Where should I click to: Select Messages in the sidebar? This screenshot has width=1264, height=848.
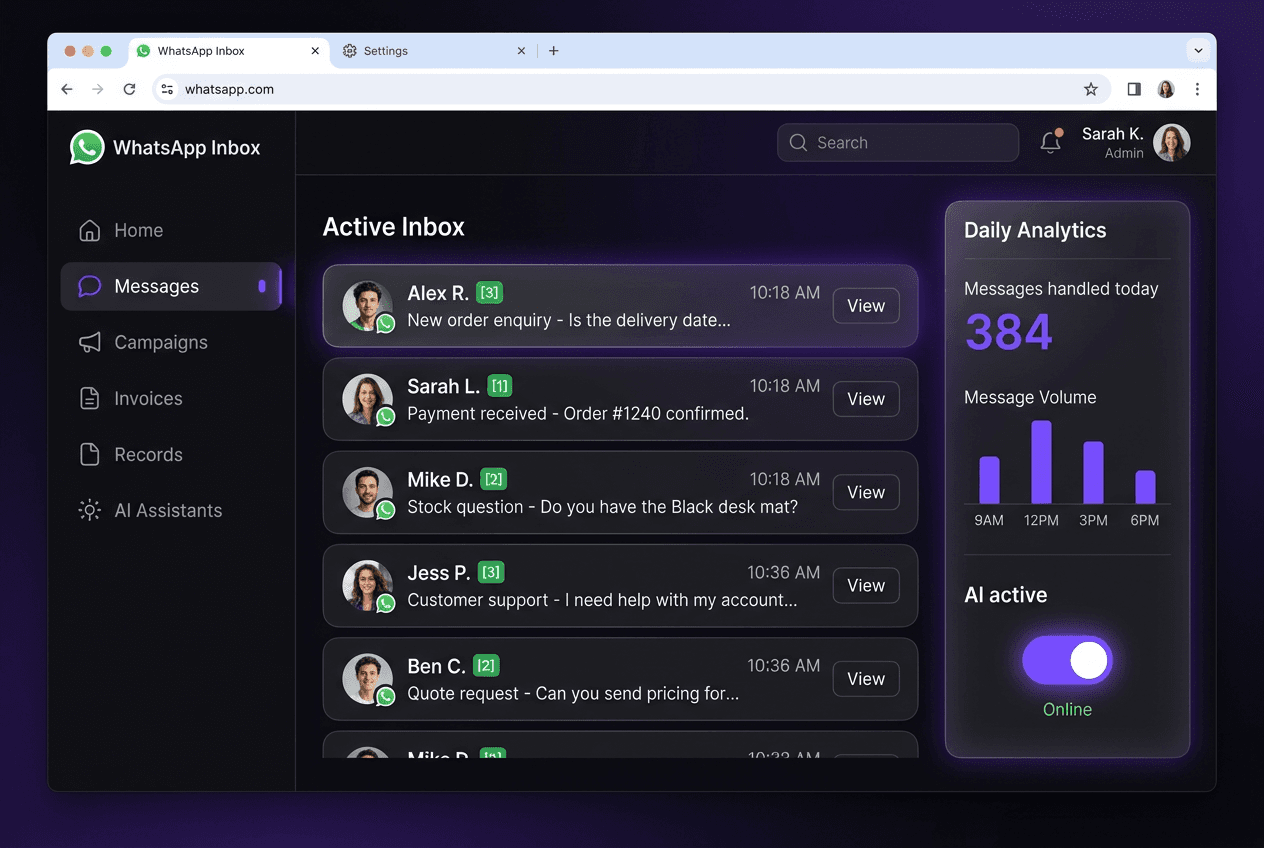[x=171, y=286]
